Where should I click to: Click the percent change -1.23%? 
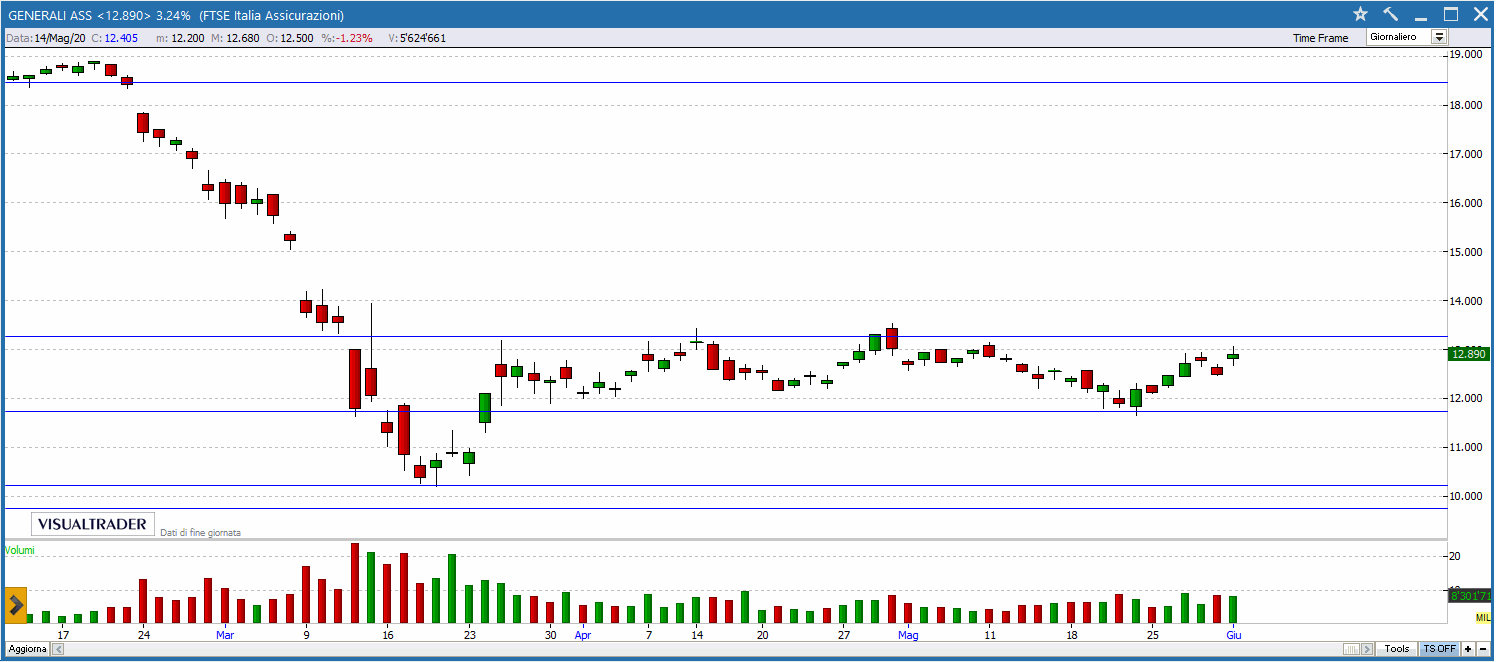(347, 38)
